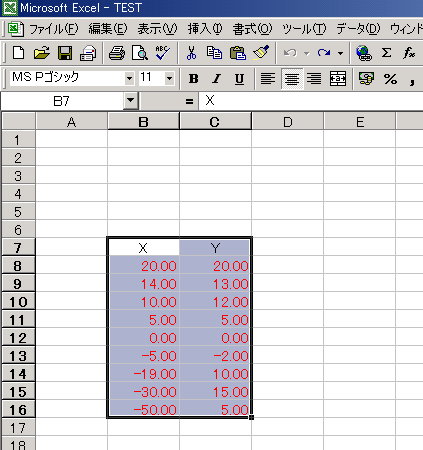Image resolution: width=423 pixels, height=450 pixels.
Task: Open the 挿入(I) menu
Action: pos(205,29)
